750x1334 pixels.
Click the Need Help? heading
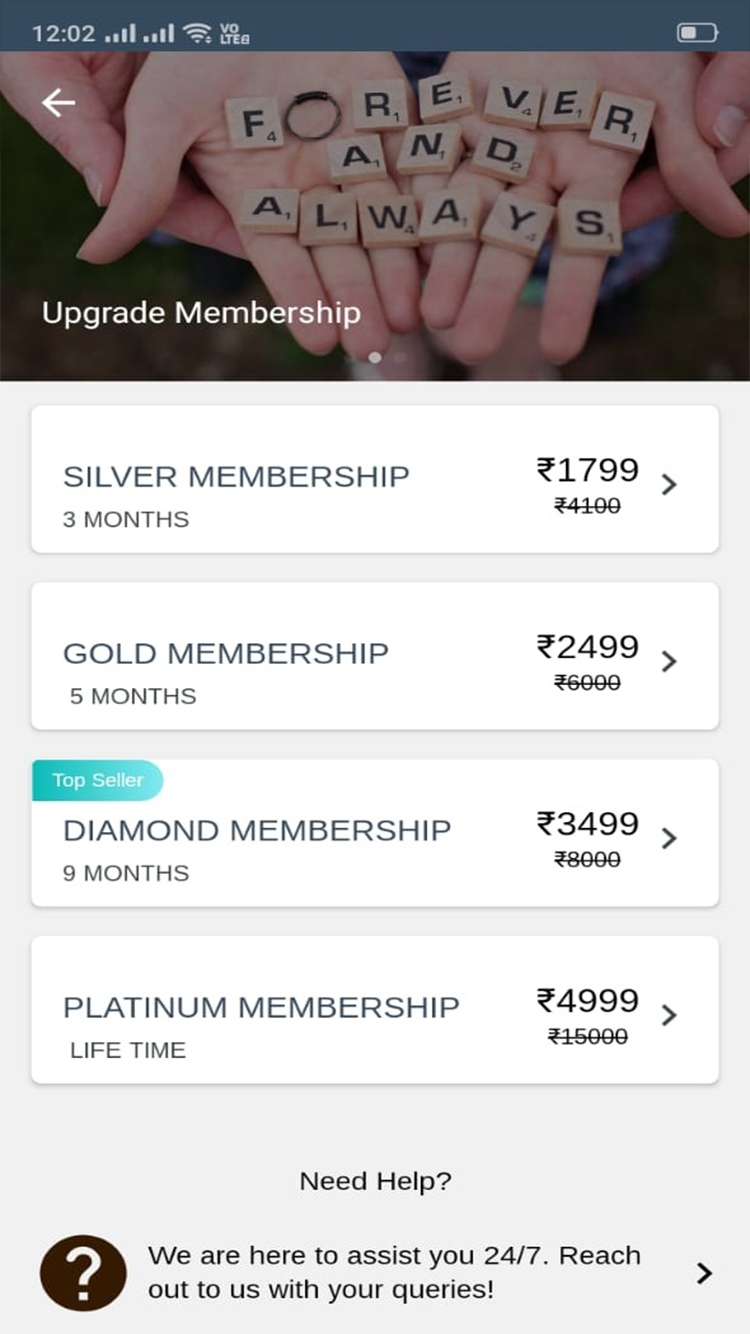(x=375, y=1181)
